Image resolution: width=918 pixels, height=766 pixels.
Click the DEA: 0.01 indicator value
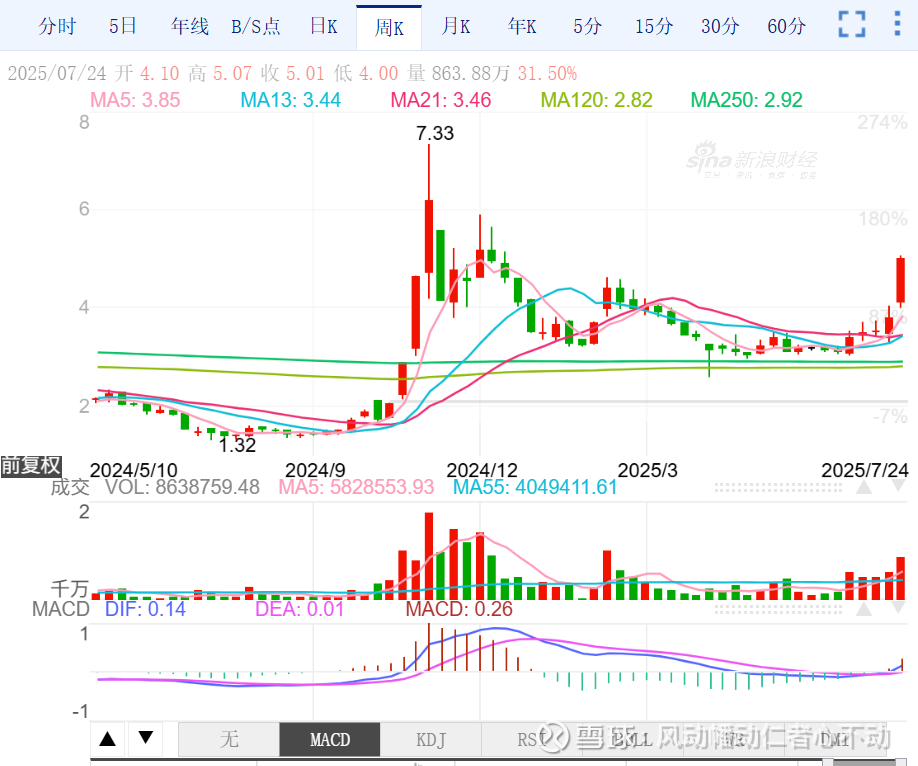[300, 609]
